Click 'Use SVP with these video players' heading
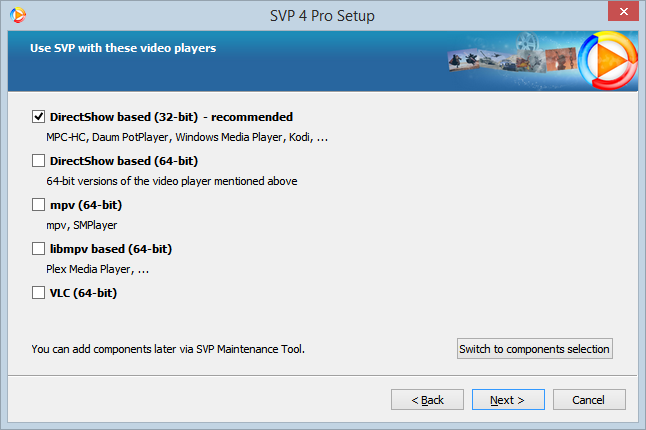 point(123,47)
